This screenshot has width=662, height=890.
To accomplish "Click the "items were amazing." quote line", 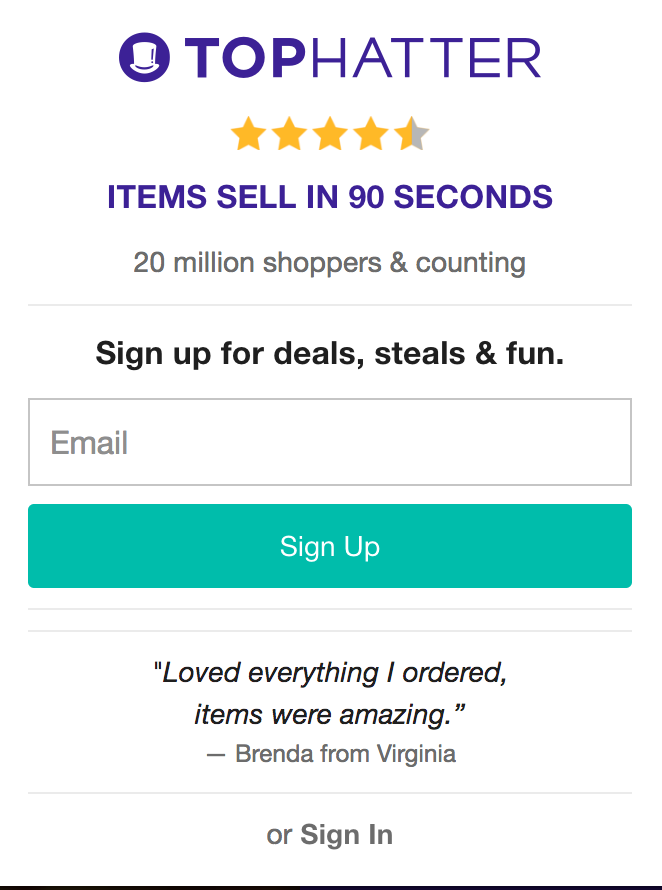I will tap(330, 715).
